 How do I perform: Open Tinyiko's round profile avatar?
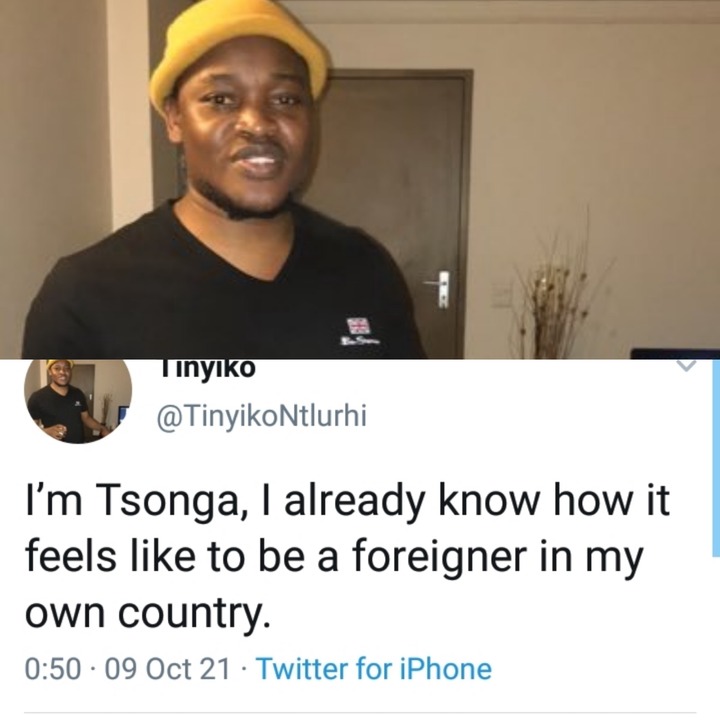coord(78,401)
